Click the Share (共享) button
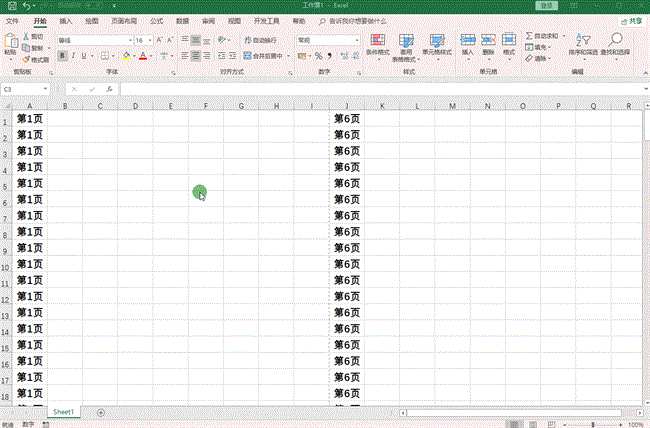Screen dimensions: 650x428 (x=634, y=20)
